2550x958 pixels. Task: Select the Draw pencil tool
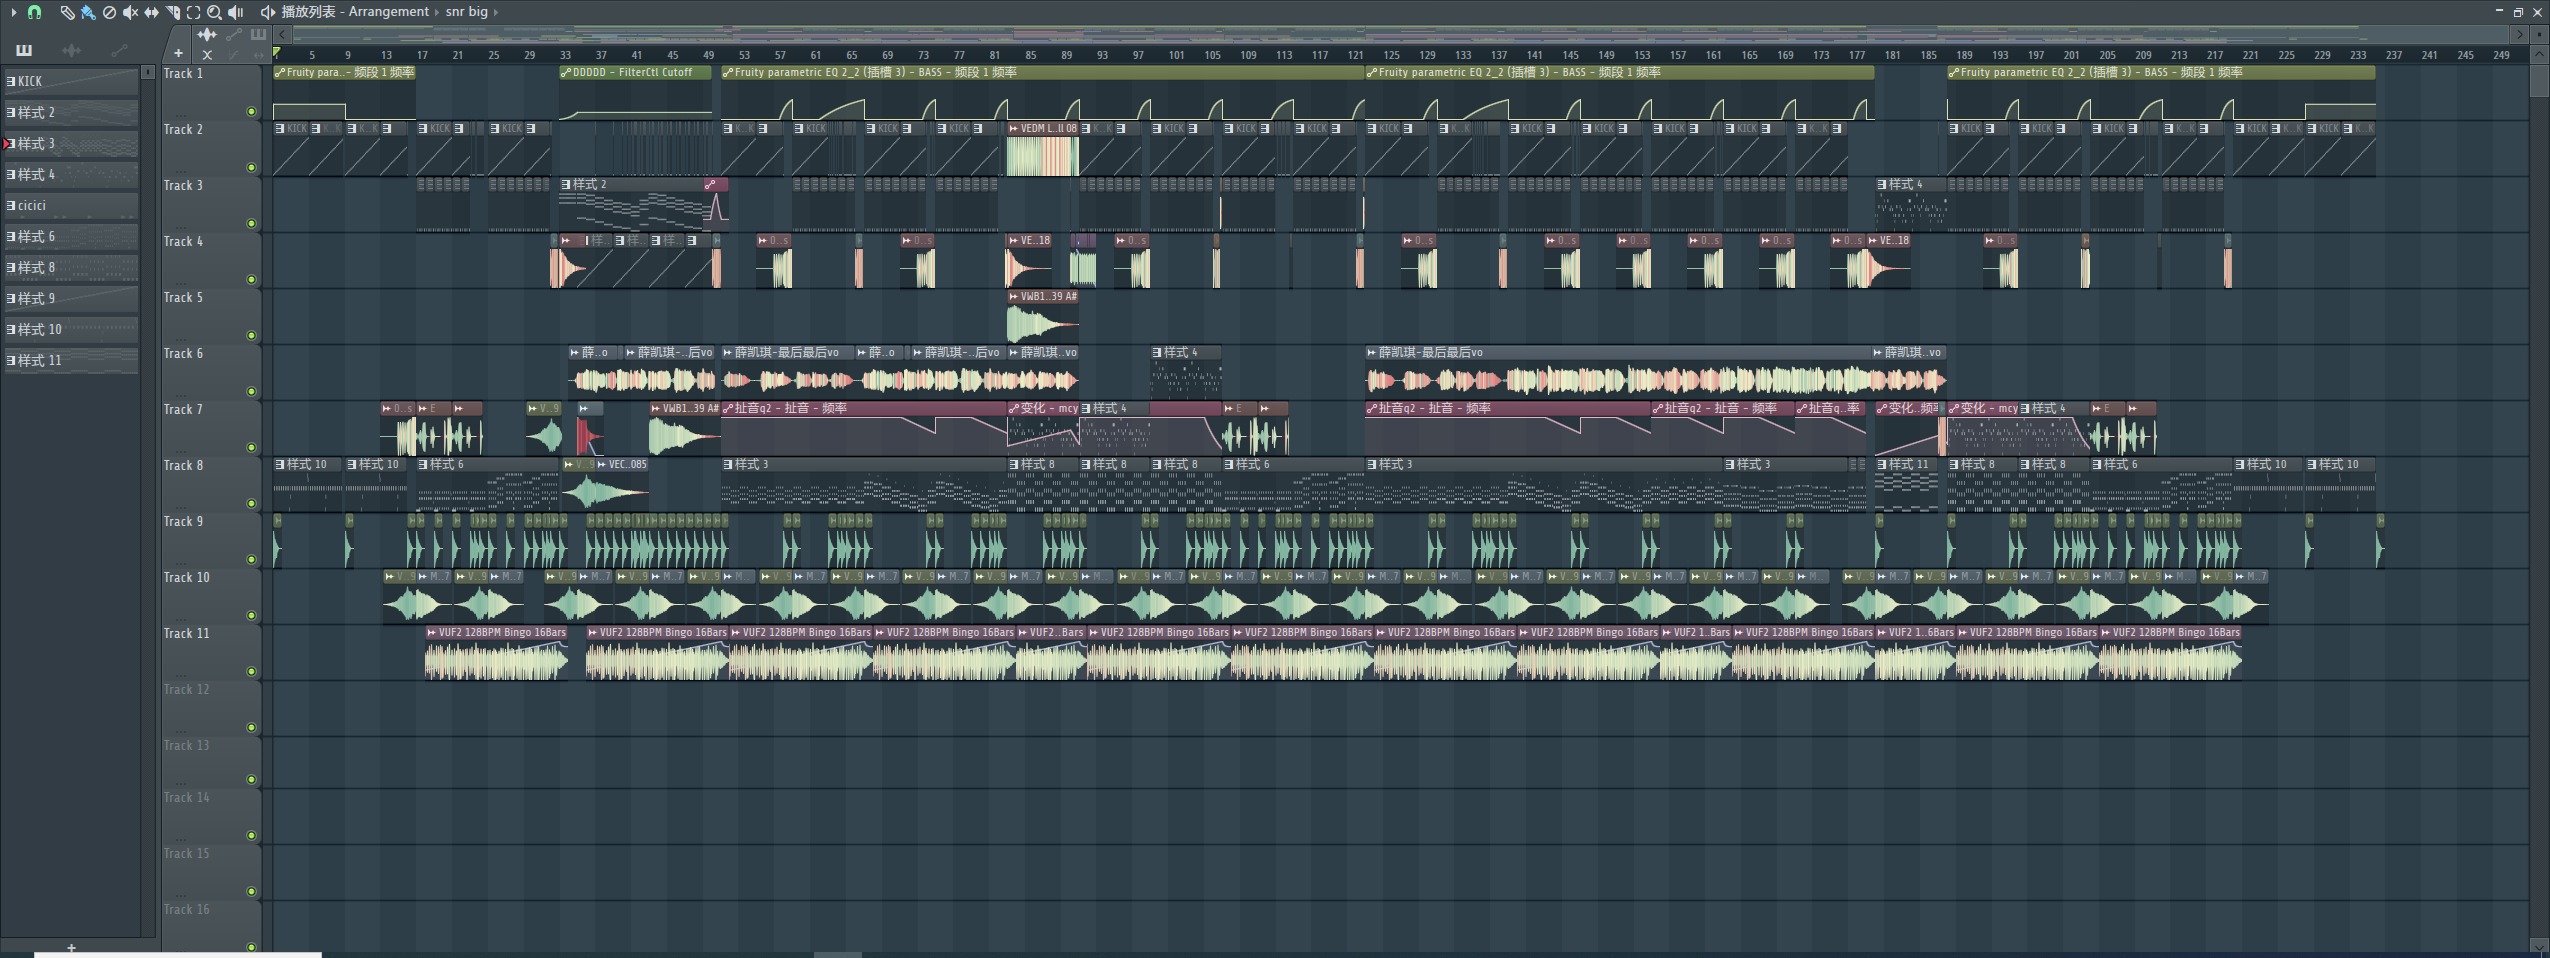tap(67, 12)
